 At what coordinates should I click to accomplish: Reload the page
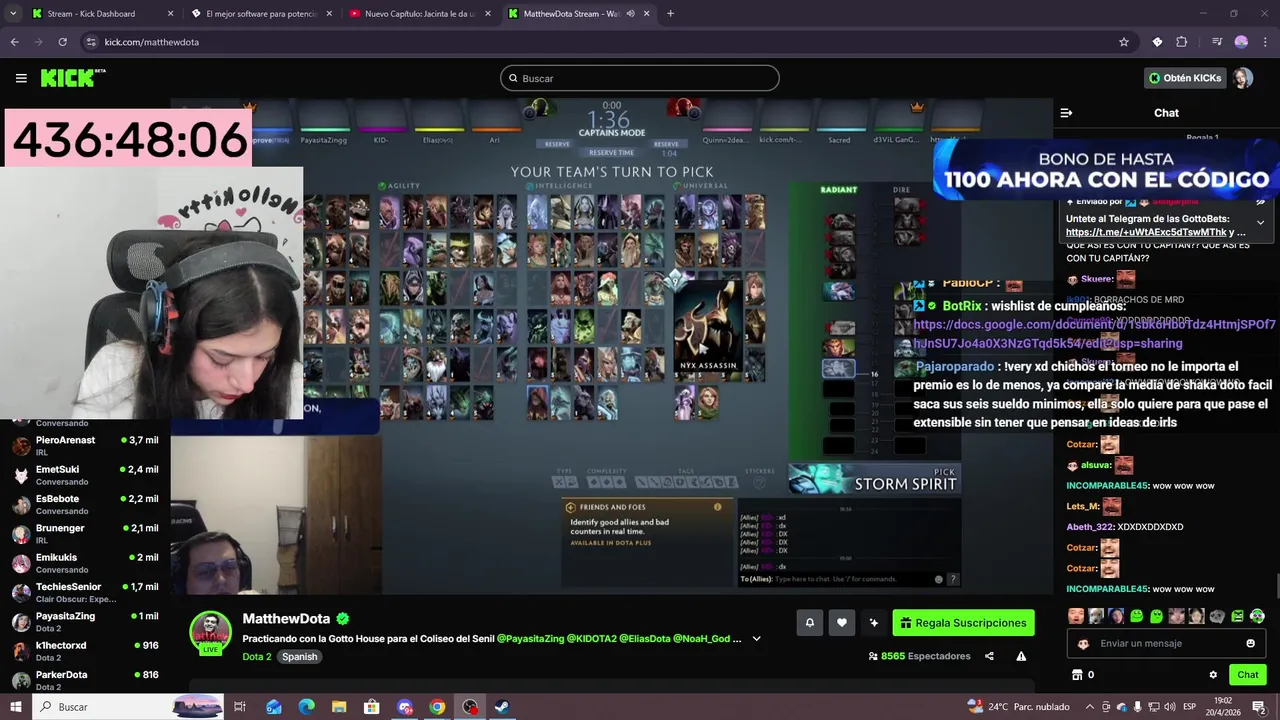pyautogui.click(x=62, y=42)
